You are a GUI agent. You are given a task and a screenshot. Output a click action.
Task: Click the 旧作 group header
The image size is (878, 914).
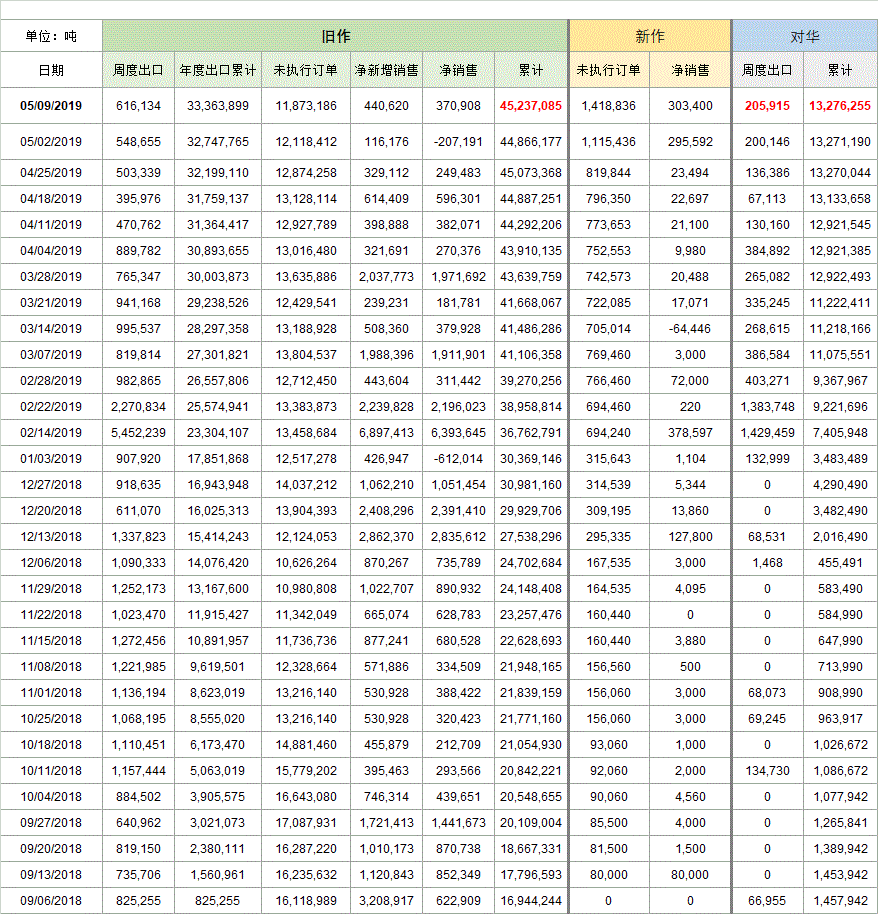335,36
